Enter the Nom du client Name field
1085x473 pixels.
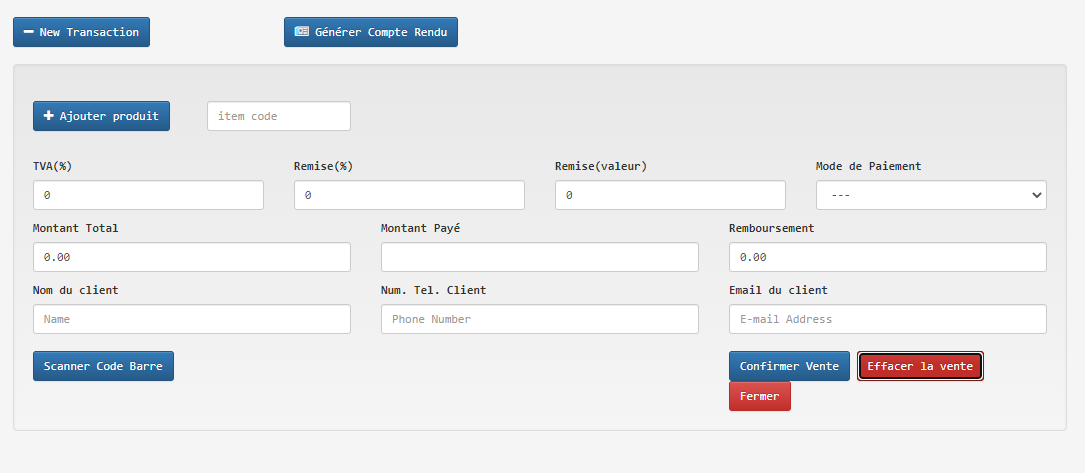[191, 319]
